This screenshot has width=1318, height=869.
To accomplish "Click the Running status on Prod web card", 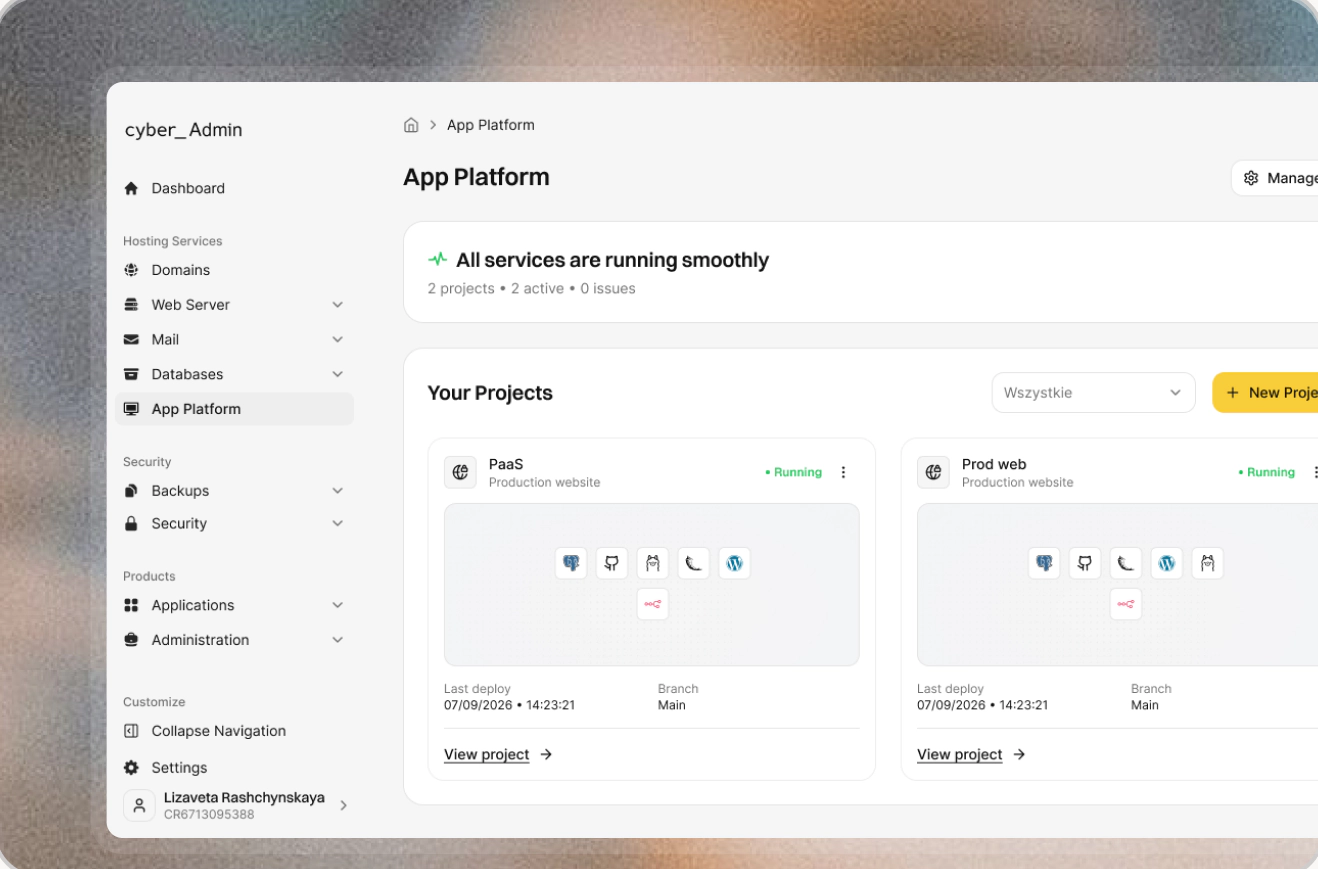I will pos(1266,472).
